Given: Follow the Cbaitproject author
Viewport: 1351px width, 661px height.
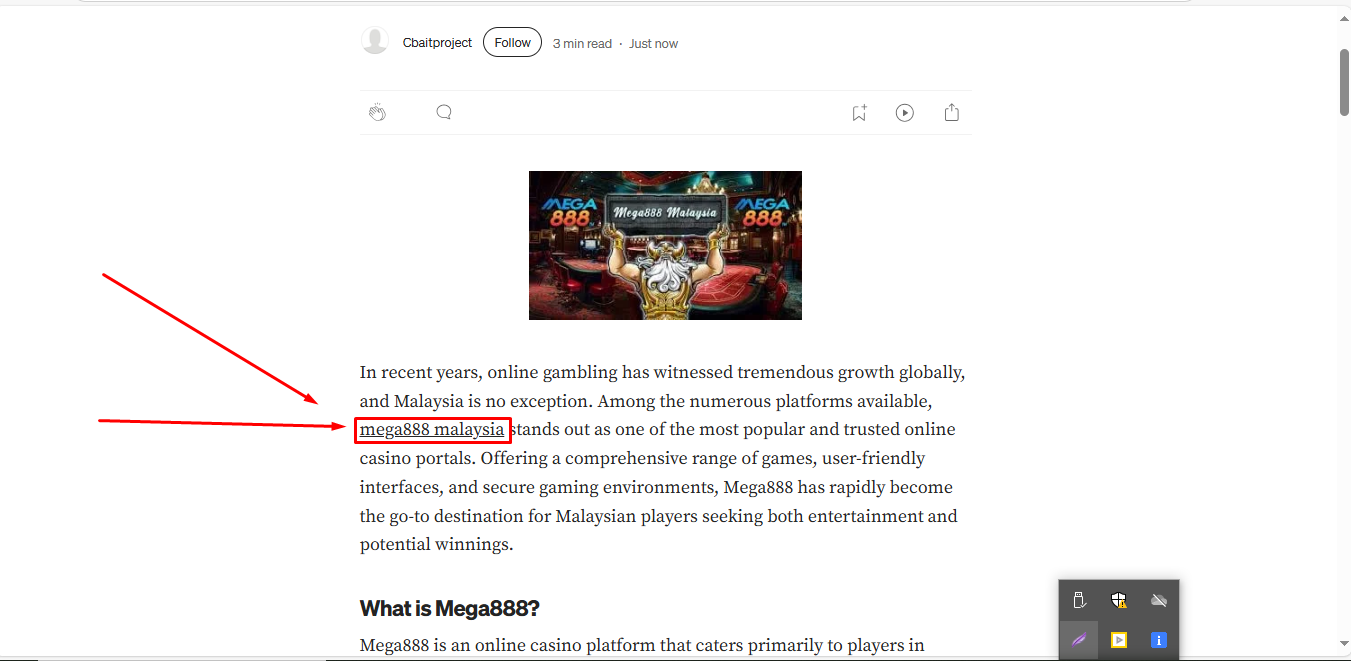Looking at the screenshot, I should tap(513, 43).
